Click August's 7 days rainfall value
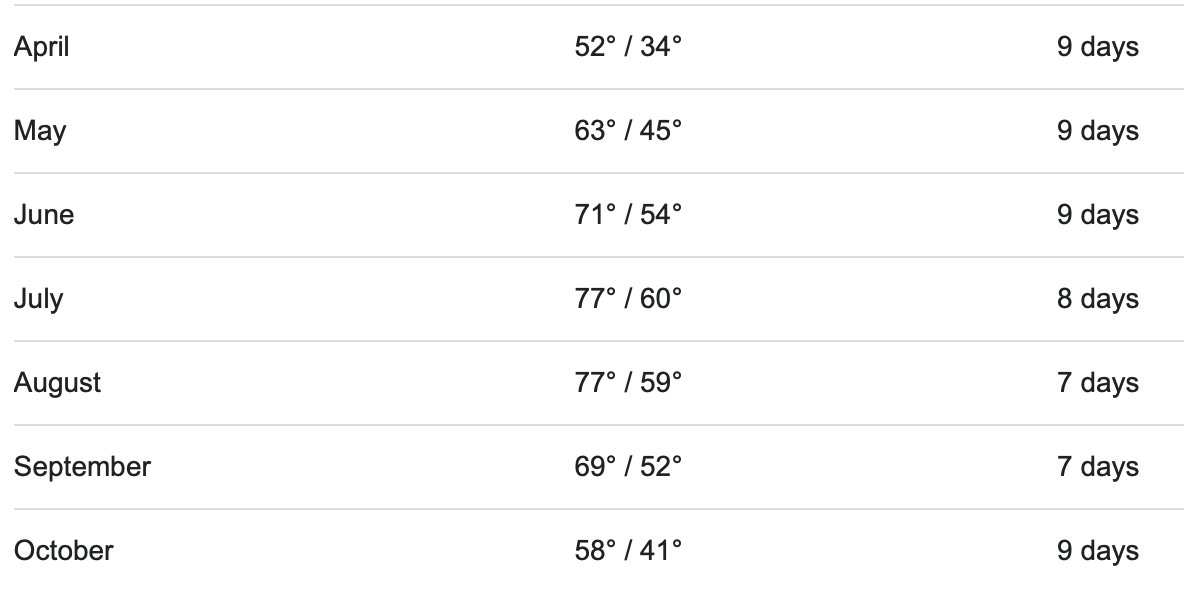1184x592 pixels. coord(1098,384)
